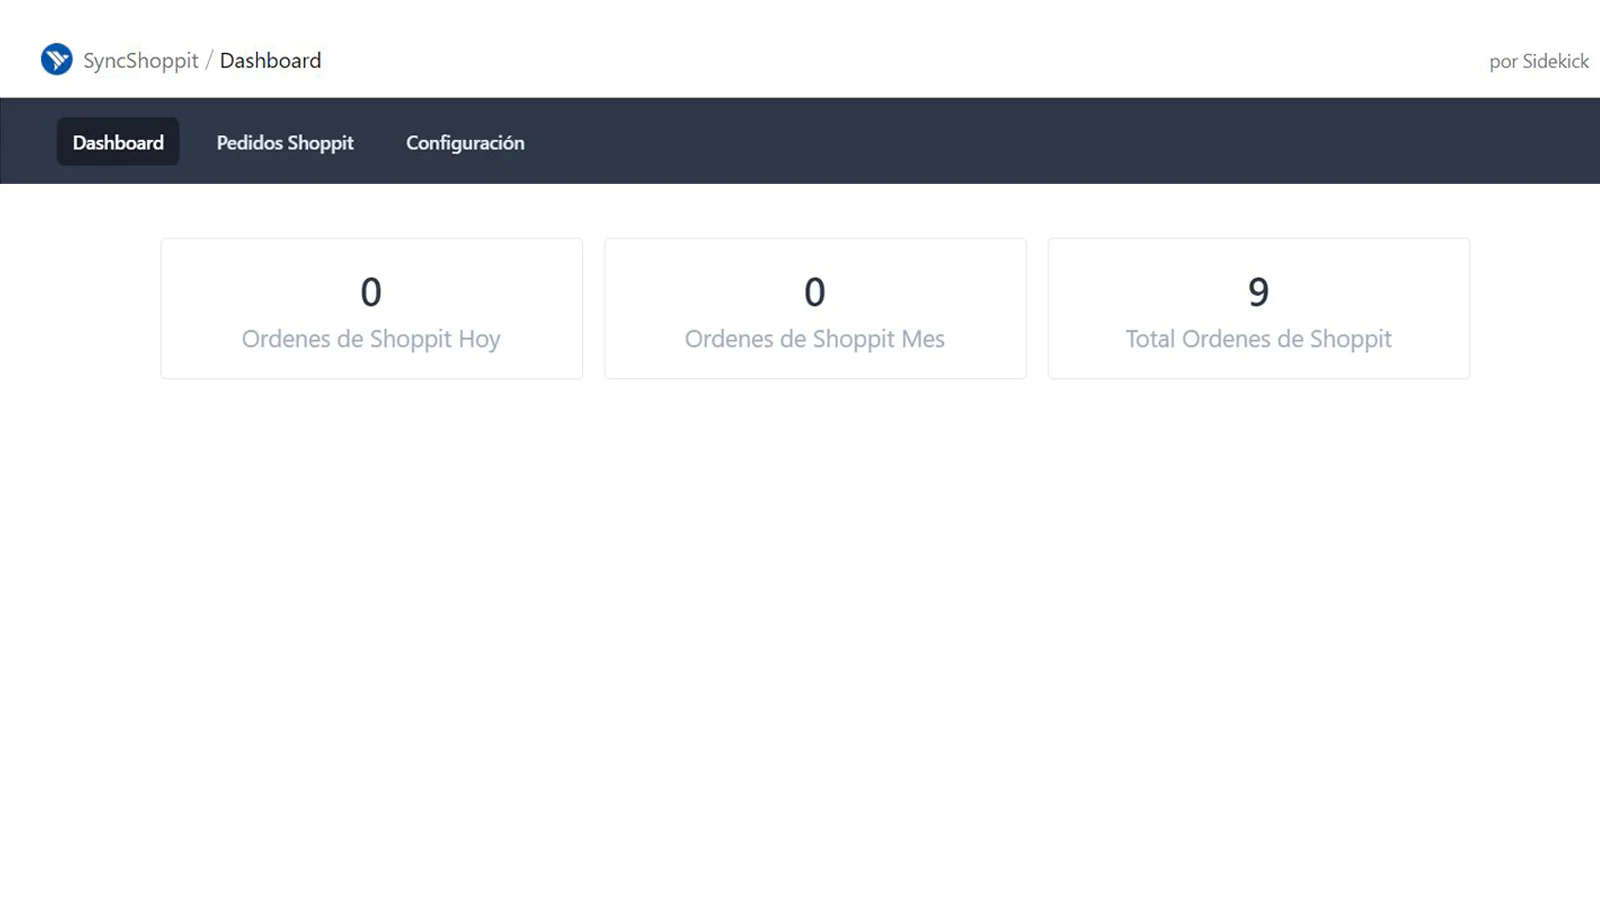The width and height of the screenshot is (1600, 900).
Task: Open the Pedidos Shoppit tab
Action: click(285, 142)
